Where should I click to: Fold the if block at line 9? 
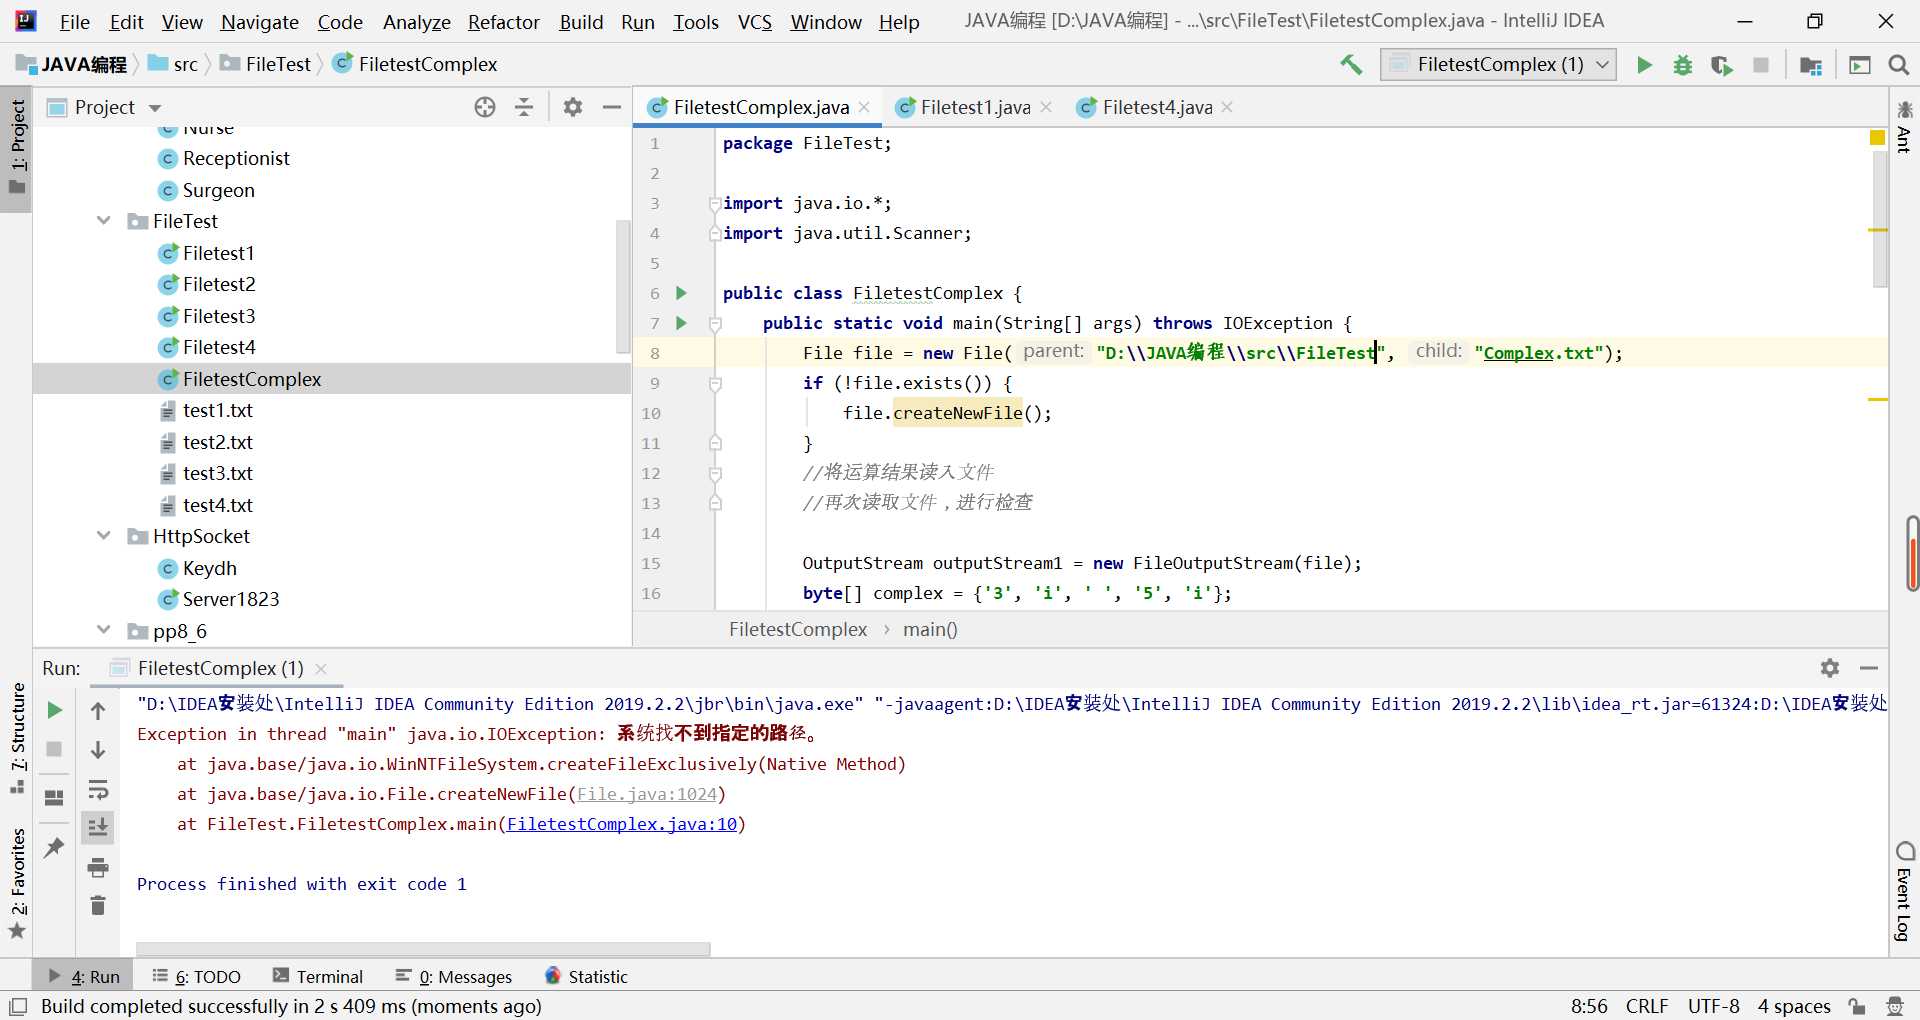(x=715, y=384)
